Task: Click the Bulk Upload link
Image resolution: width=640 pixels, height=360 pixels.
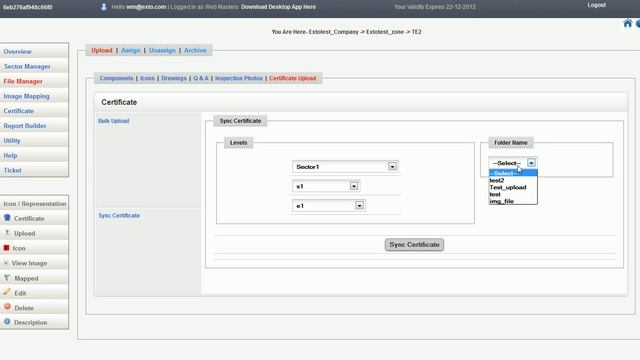Action: click(x=113, y=121)
